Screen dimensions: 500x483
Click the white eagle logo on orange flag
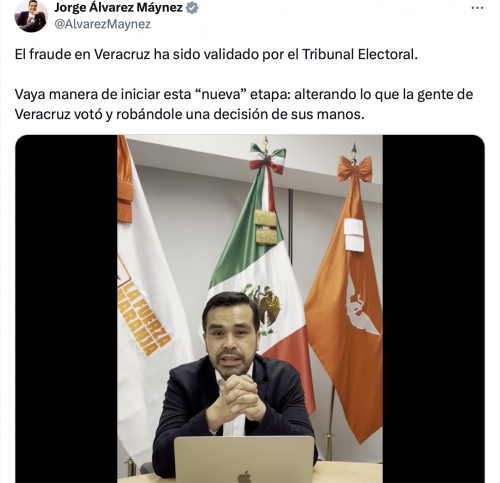pyautogui.click(x=359, y=306)
